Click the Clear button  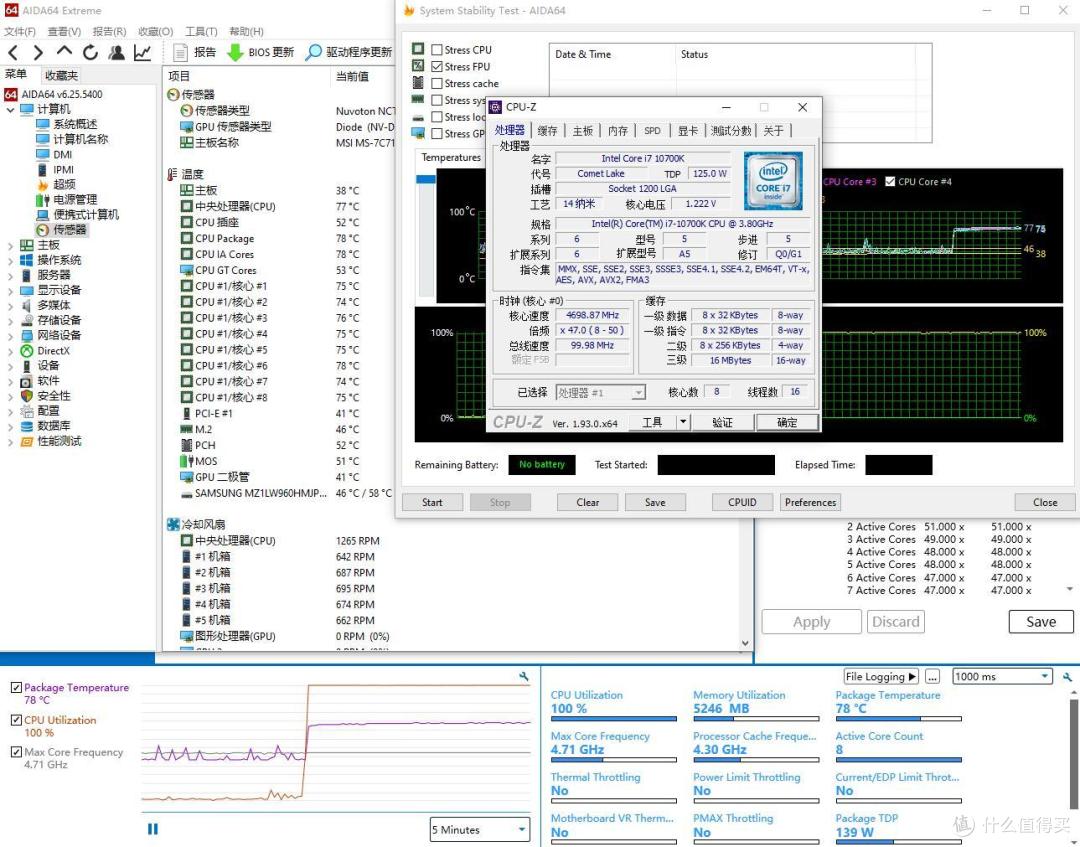(588, 502)
